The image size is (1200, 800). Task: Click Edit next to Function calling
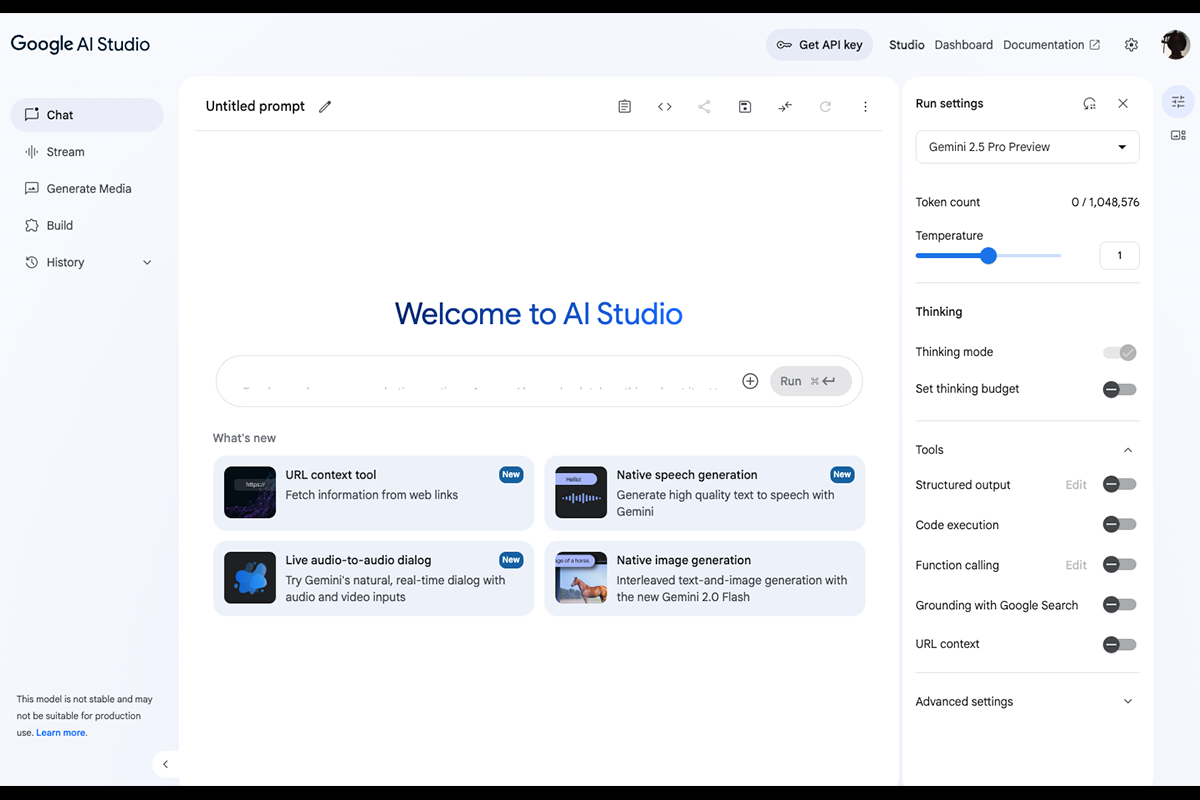click(1076, 565)
